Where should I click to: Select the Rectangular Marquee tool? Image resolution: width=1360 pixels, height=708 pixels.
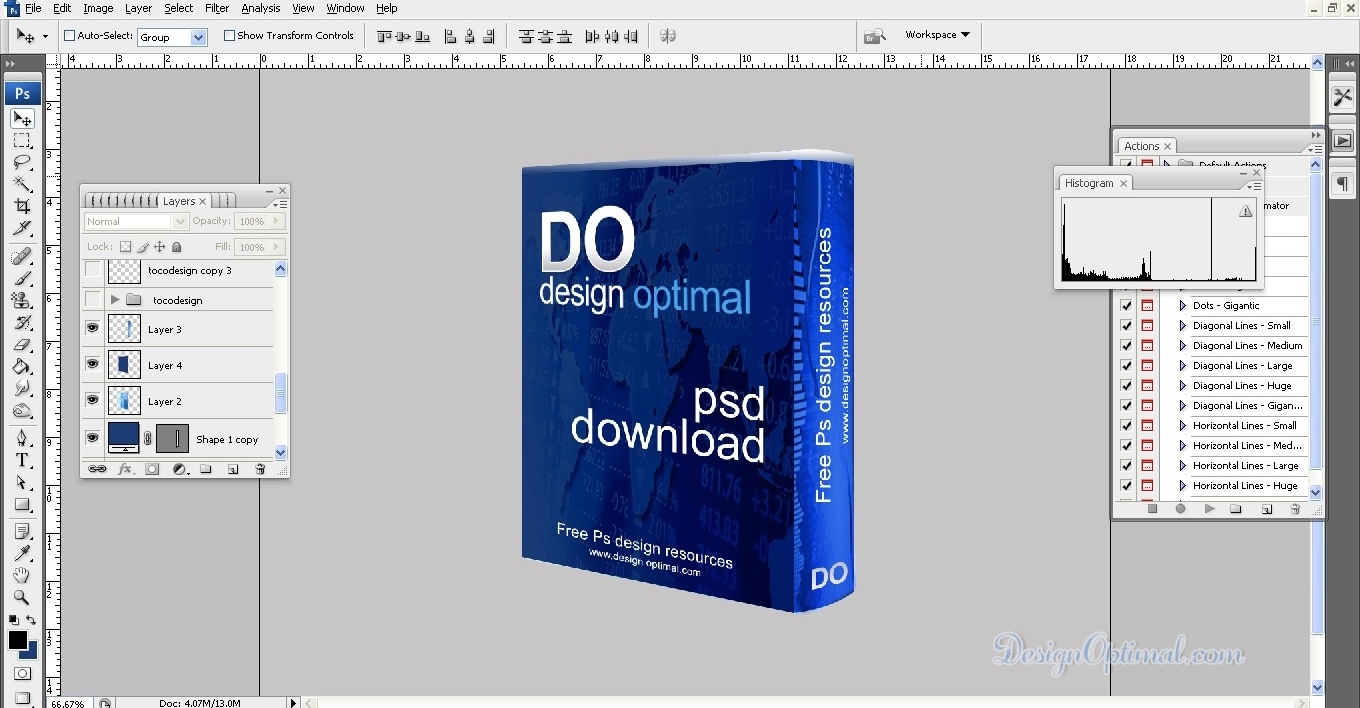(x=22, y=141)
